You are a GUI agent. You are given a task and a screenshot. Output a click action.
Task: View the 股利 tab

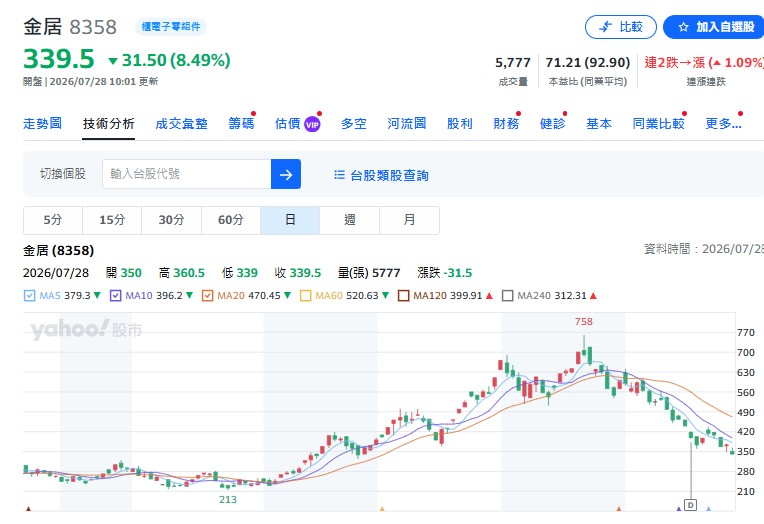click(459, 124)
